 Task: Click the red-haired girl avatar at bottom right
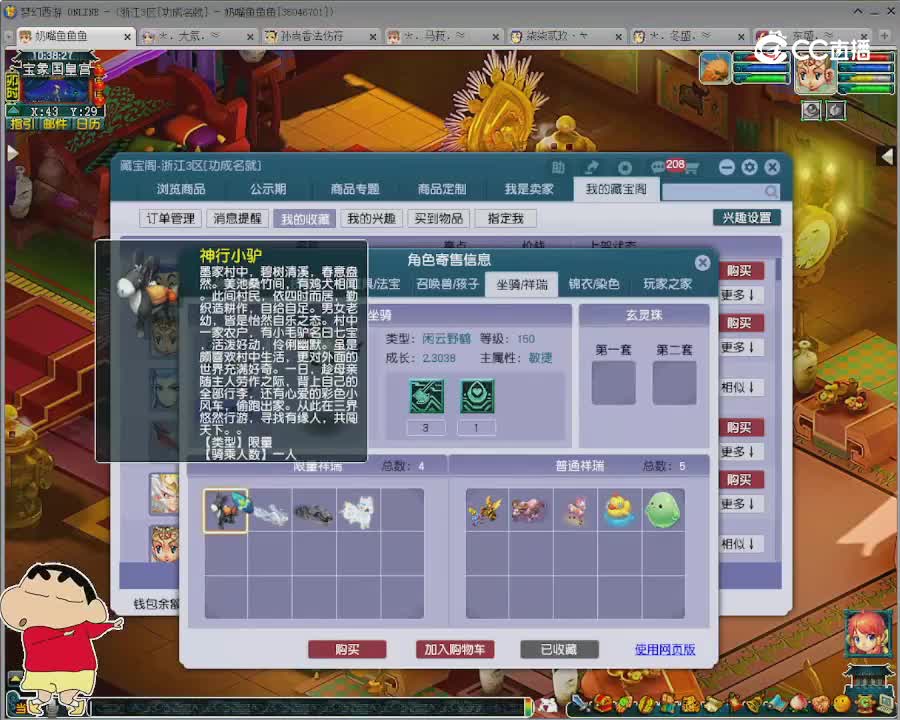(x=868, y=634)
